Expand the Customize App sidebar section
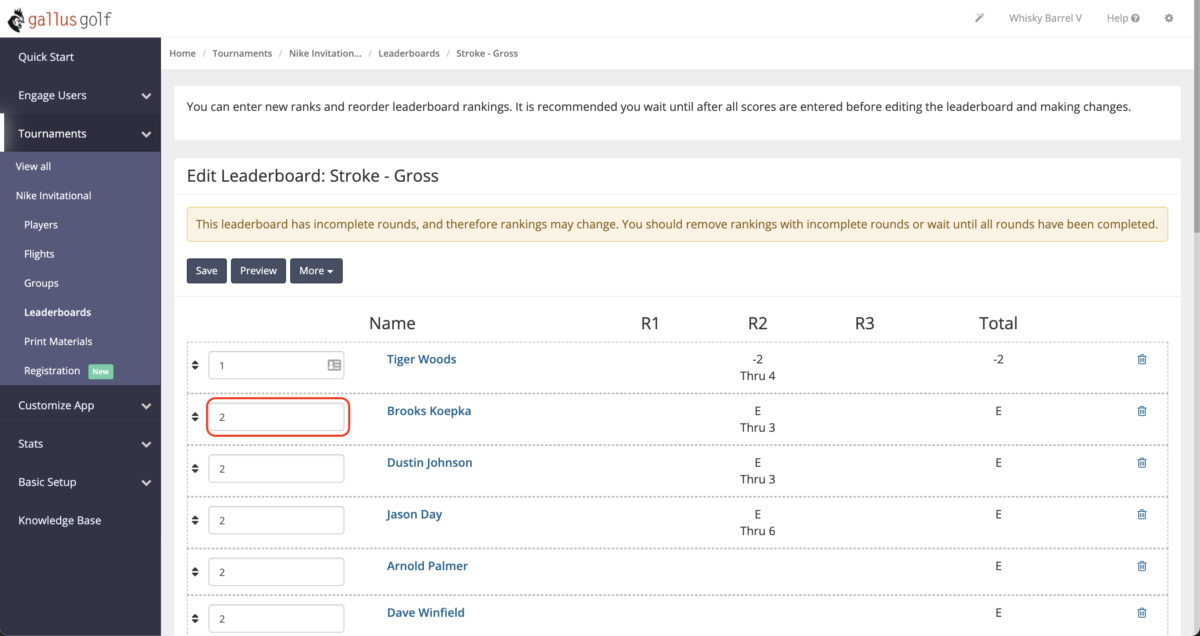1200x636 pixels. [80, 405]
